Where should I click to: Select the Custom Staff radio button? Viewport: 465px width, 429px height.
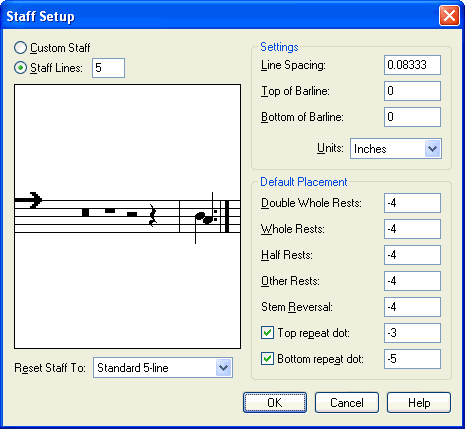click(x=20, y=48)
